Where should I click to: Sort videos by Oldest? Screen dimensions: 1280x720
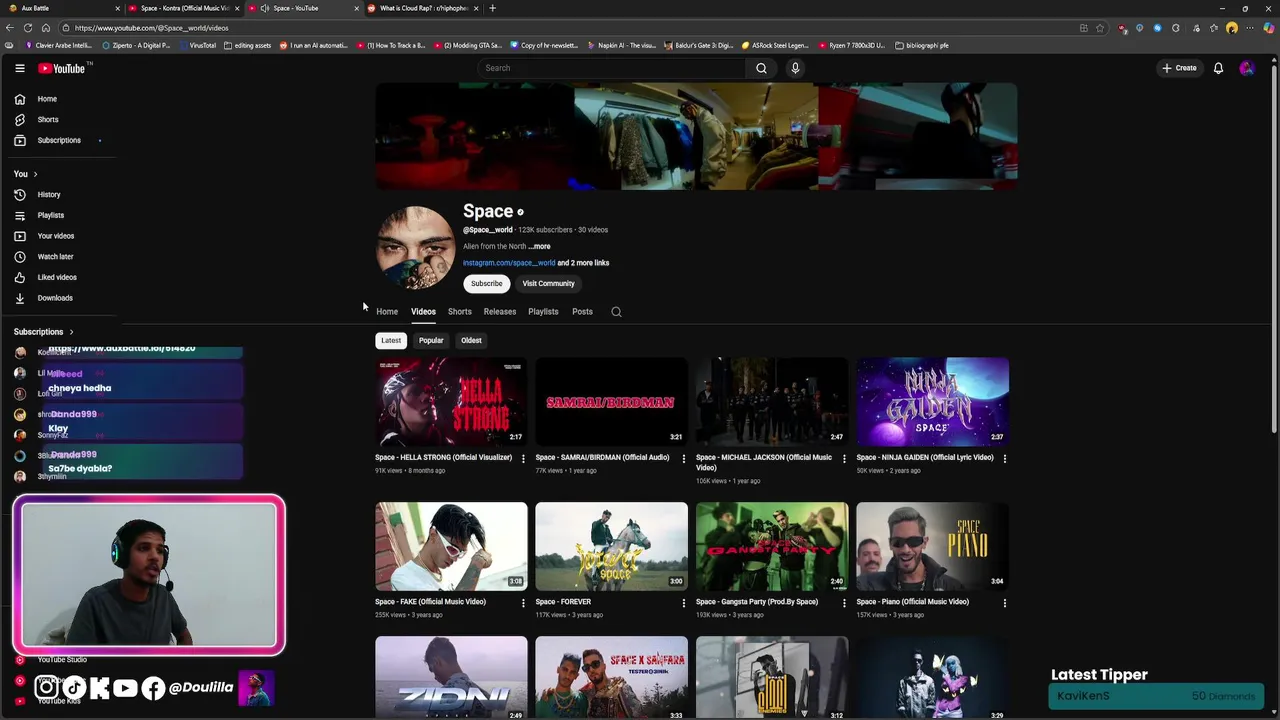(x=471, y=340)
